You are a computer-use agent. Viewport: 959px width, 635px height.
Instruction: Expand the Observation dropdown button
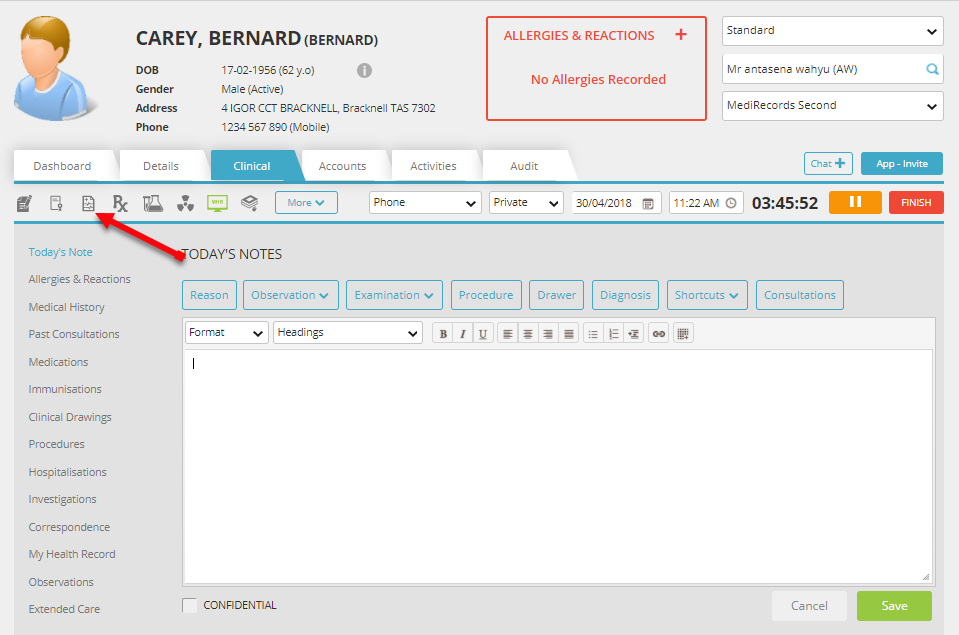point(290,295)
